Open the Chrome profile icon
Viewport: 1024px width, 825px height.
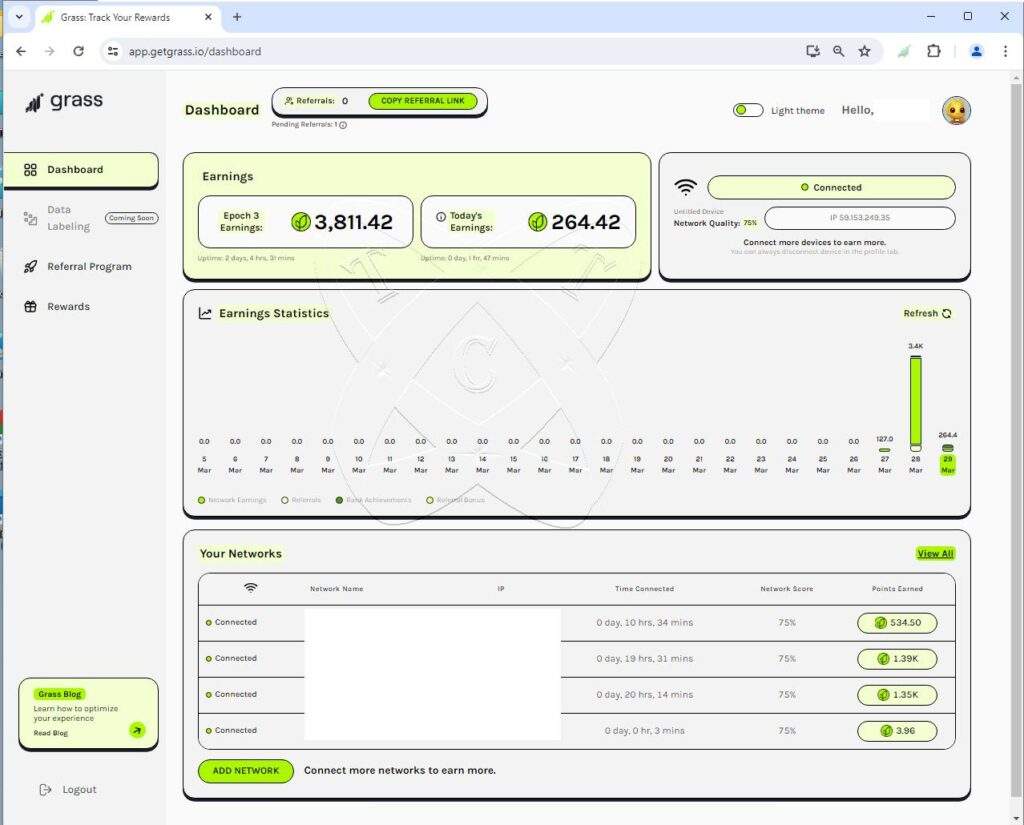[x=976, y=52]
